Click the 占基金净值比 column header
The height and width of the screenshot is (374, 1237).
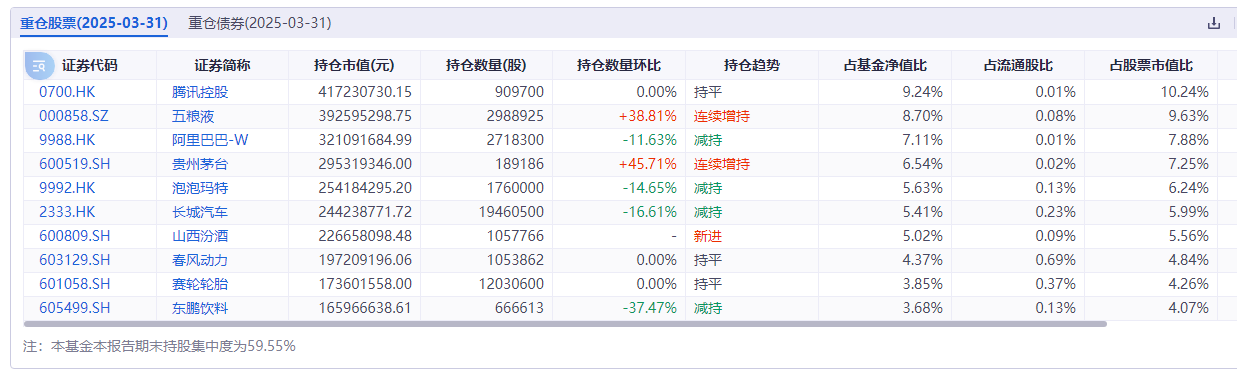pos(885,66)
